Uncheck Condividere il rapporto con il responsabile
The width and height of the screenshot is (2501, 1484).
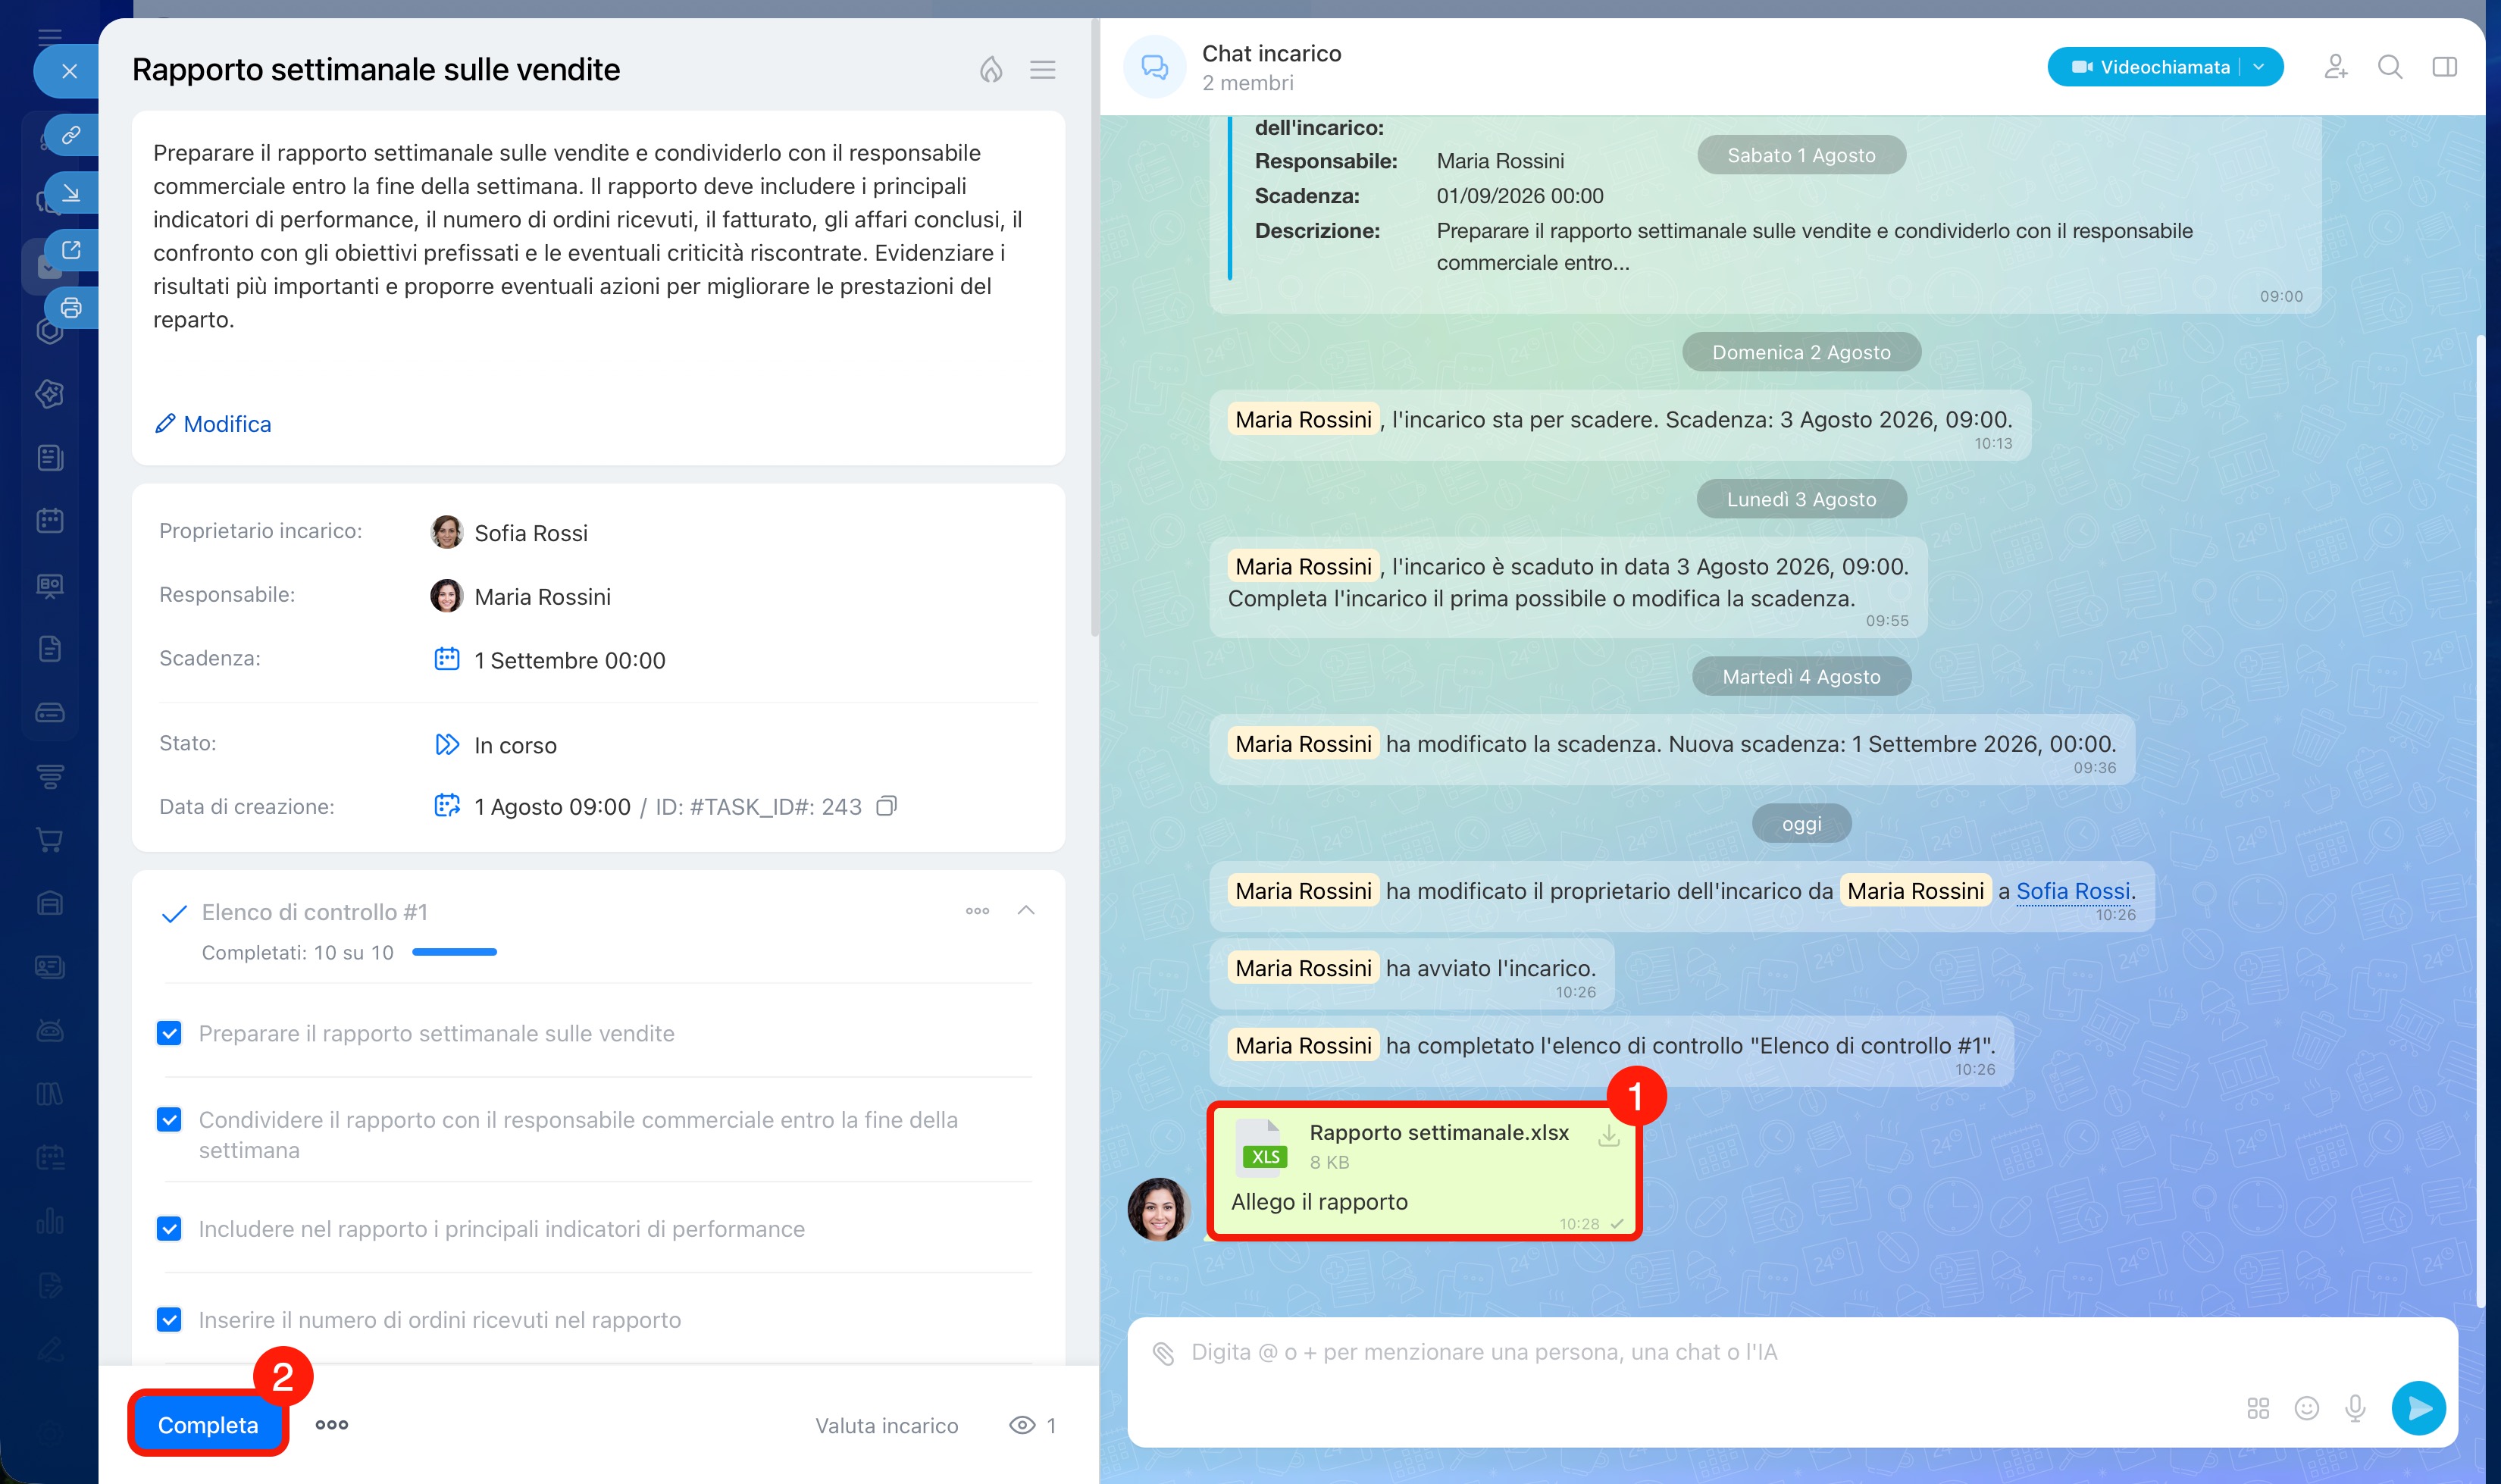click(x=169, y=1120)
